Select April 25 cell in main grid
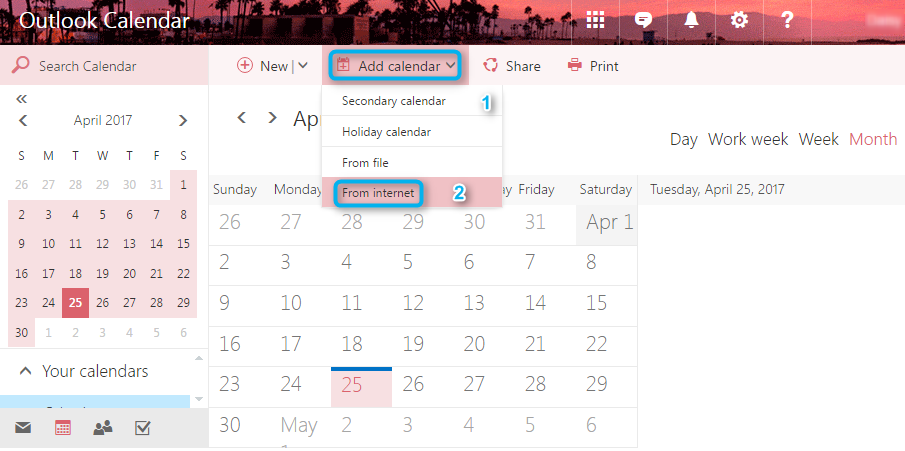The width and height of the screenshot is (905, 451). pyautogui.click(x=361, y=387)
